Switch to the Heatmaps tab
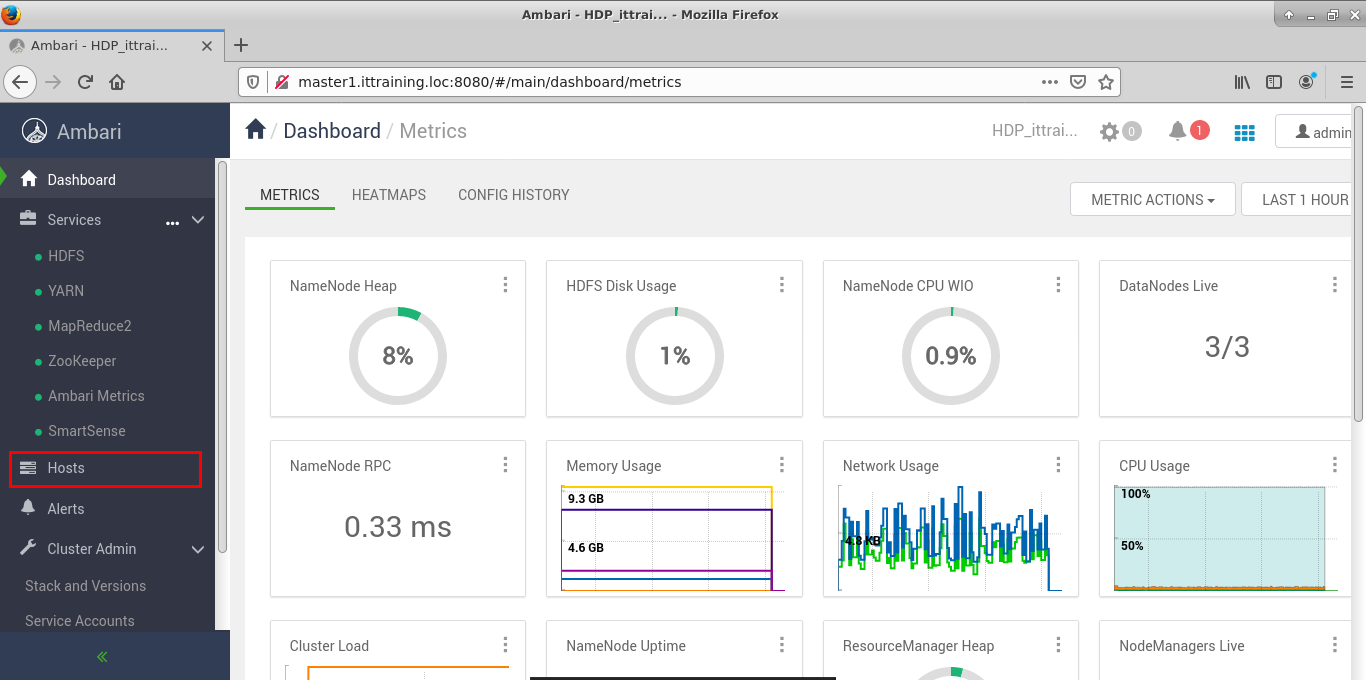The width and height of the screenshot is (1366, 680). [389, 195]
